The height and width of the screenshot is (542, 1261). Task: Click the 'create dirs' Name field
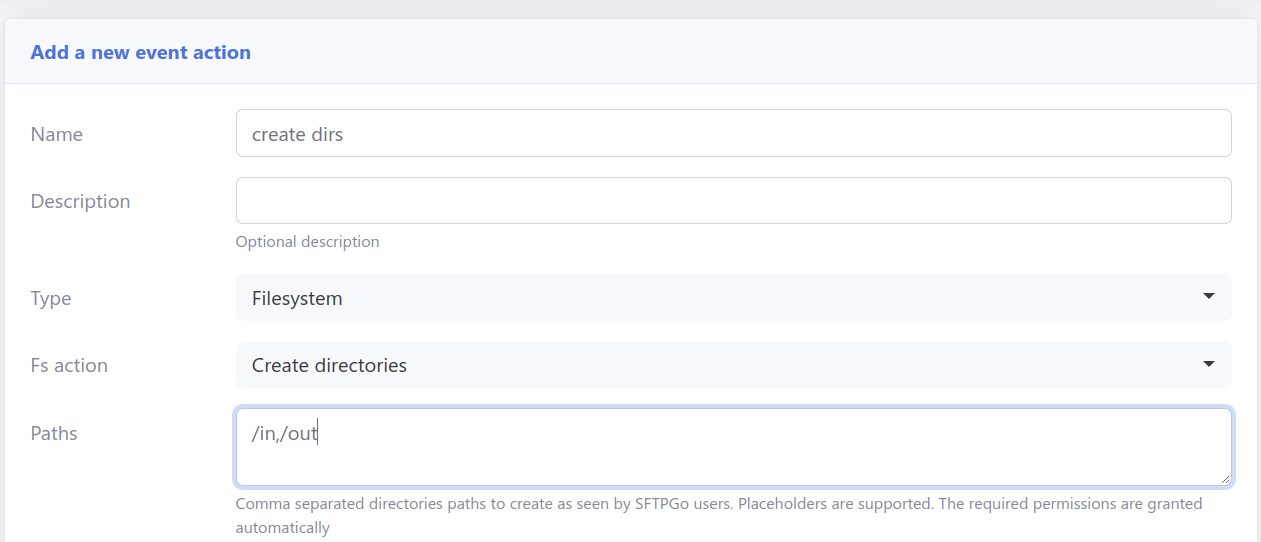[733, 134]
